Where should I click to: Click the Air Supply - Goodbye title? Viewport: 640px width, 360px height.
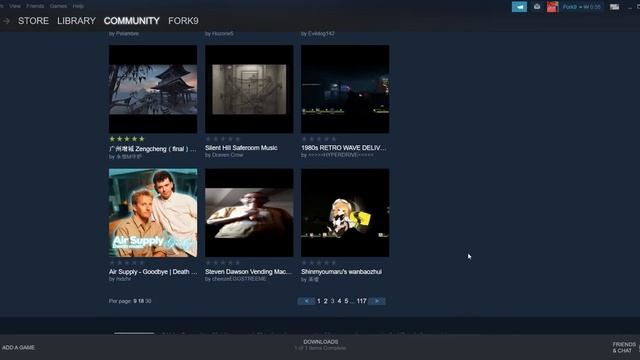click(153, 271)
